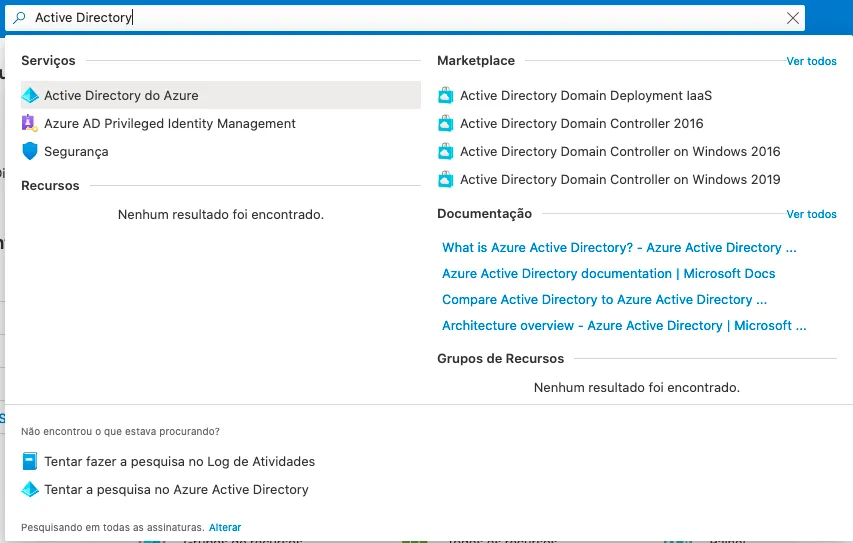Click the Privileged Identity Management icon

[x=29, y=124]
